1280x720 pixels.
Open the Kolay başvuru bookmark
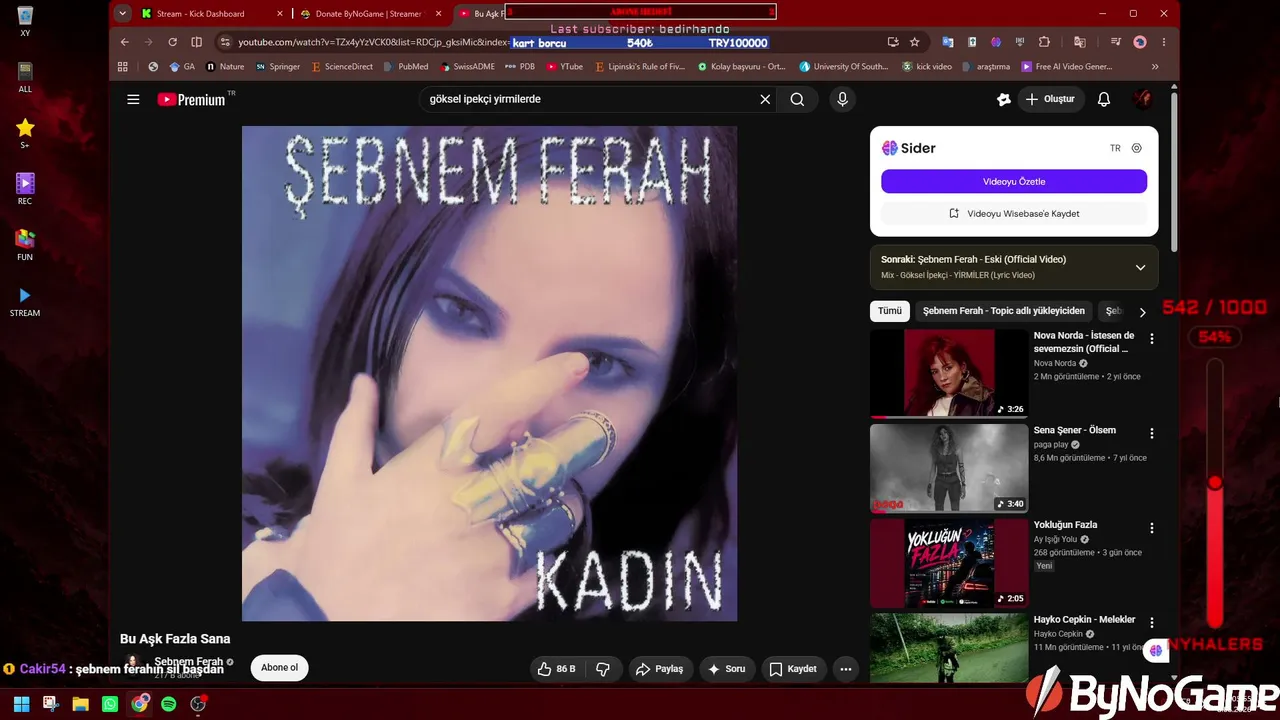coord(741,67)
